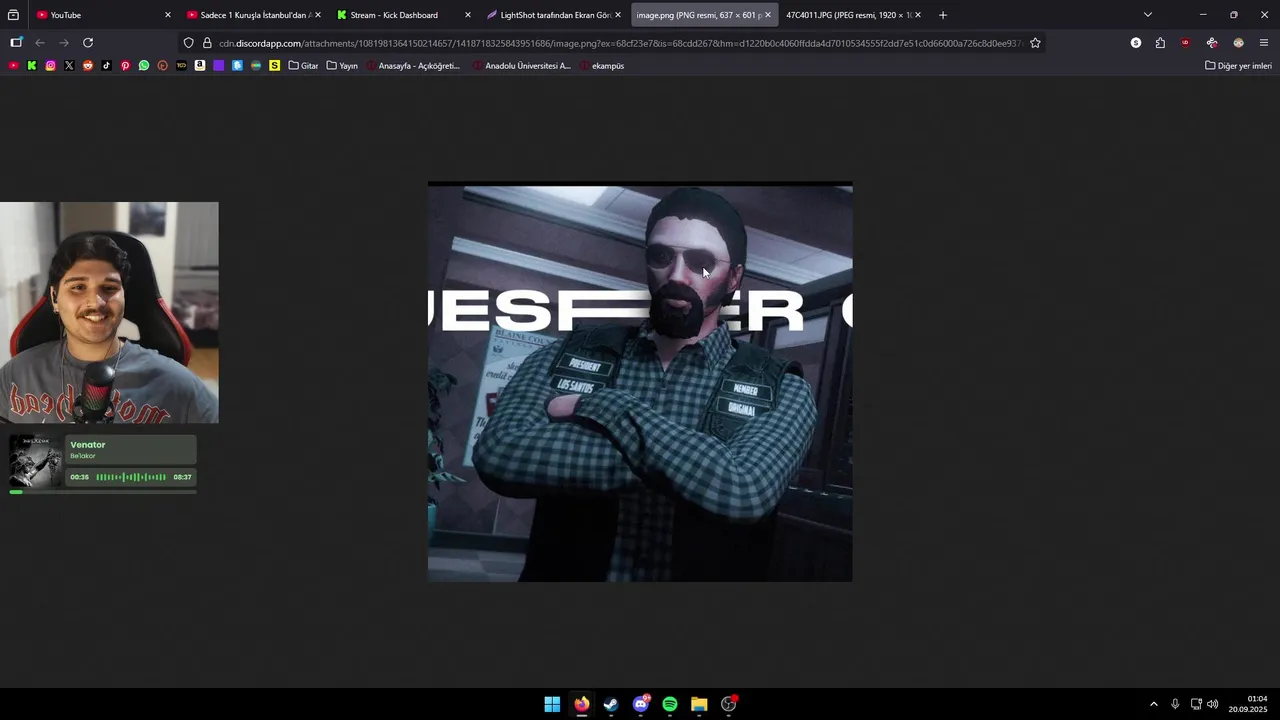This screenshot has height=720, width=1280.
Task: Open the Amazon bookmark icon
Action: coord(200,66)
